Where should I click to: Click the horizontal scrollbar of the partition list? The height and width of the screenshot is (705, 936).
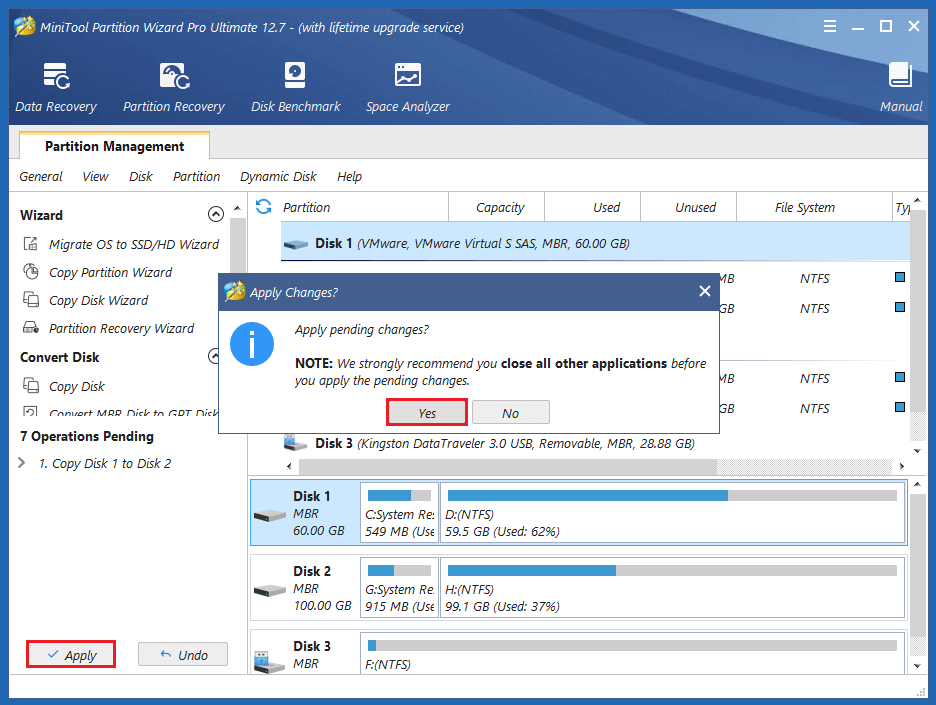507,466
